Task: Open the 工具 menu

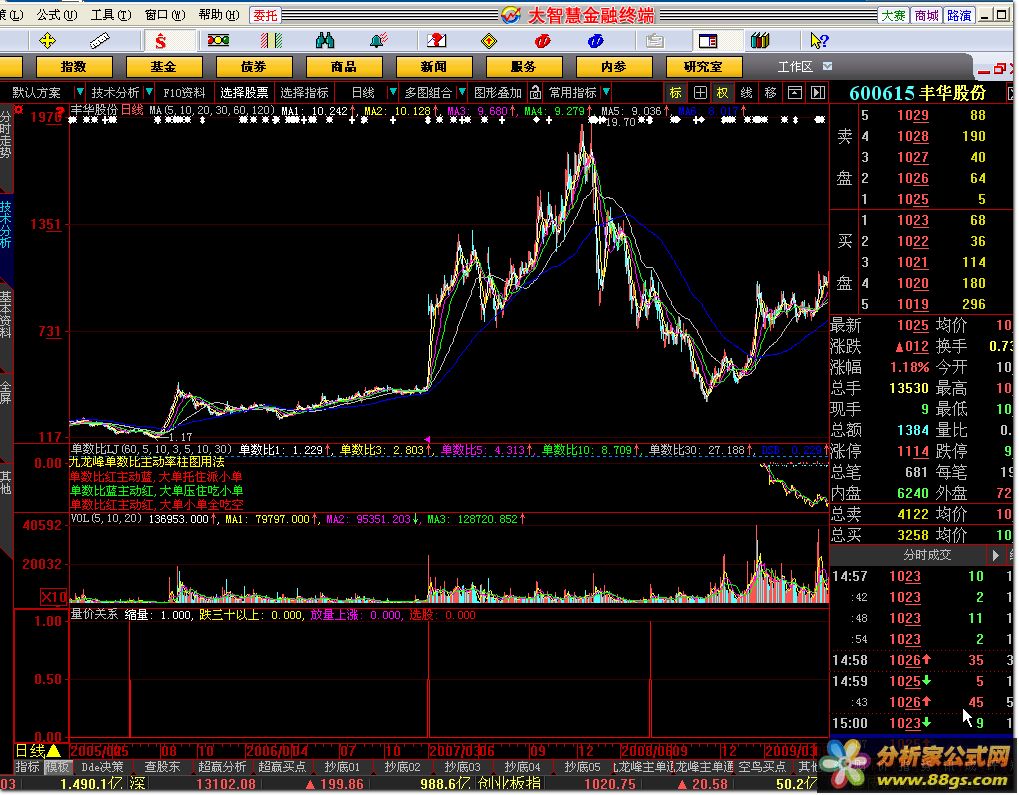Action: click(x=110, y=14)
